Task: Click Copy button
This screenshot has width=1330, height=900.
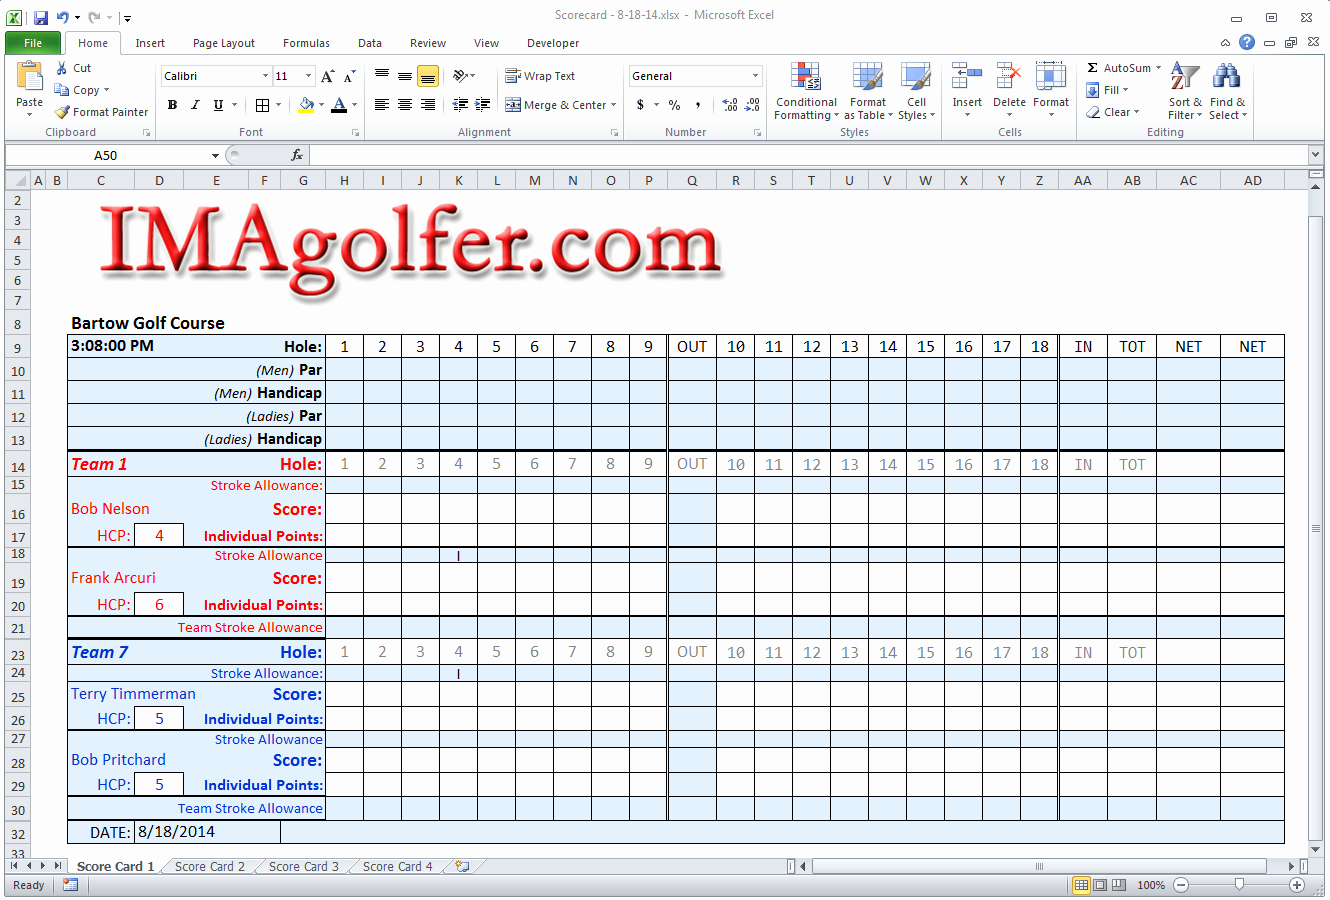Action: pos(80,90)
